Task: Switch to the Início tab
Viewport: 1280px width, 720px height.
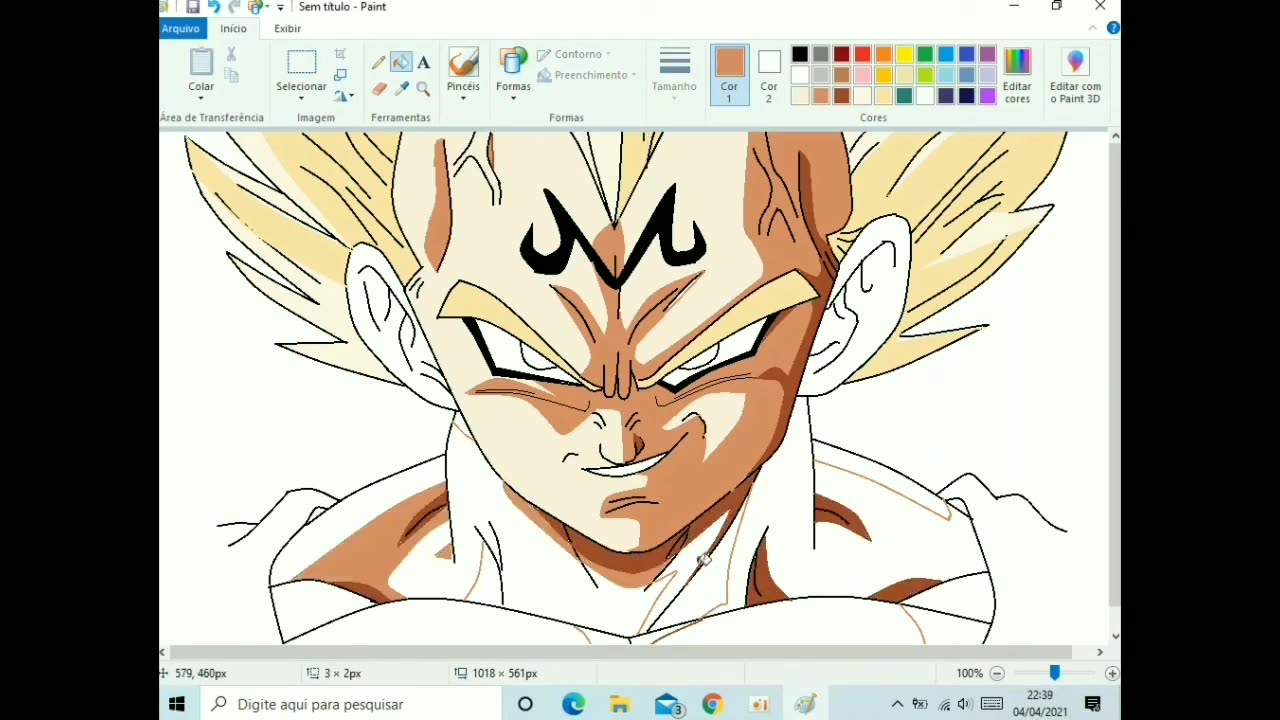Action: click(233, 28)
